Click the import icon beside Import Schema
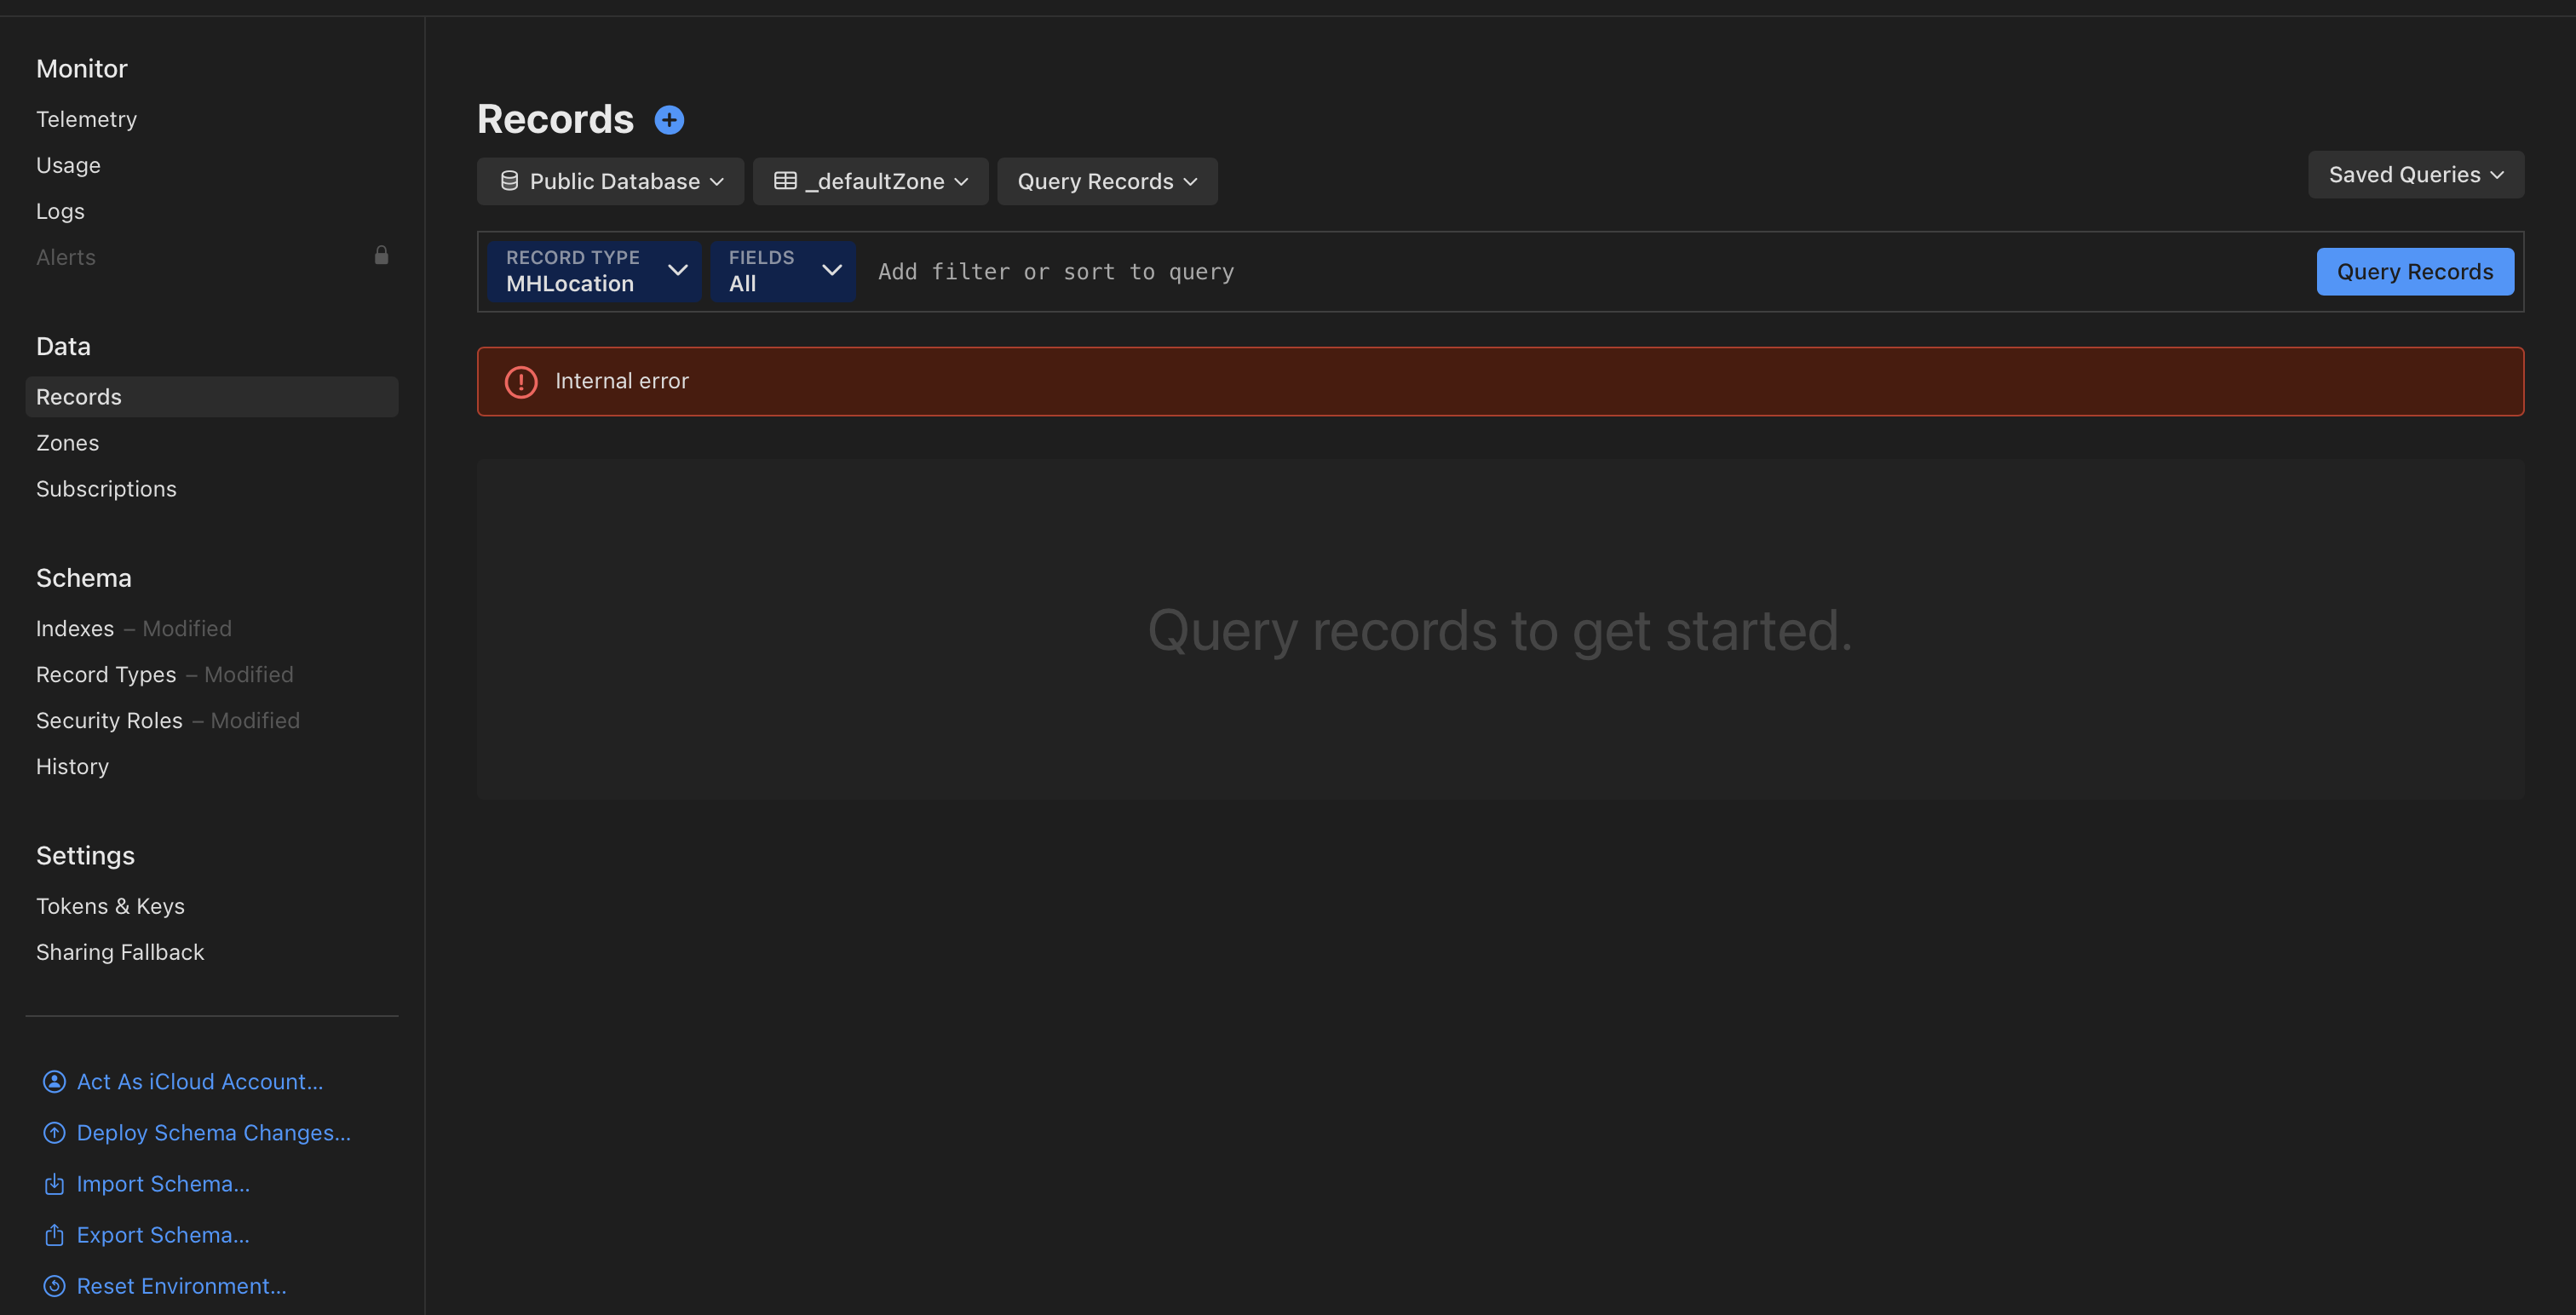Image resolution: width=2576 pixels, height=1315 pixels. [54, 1184]
